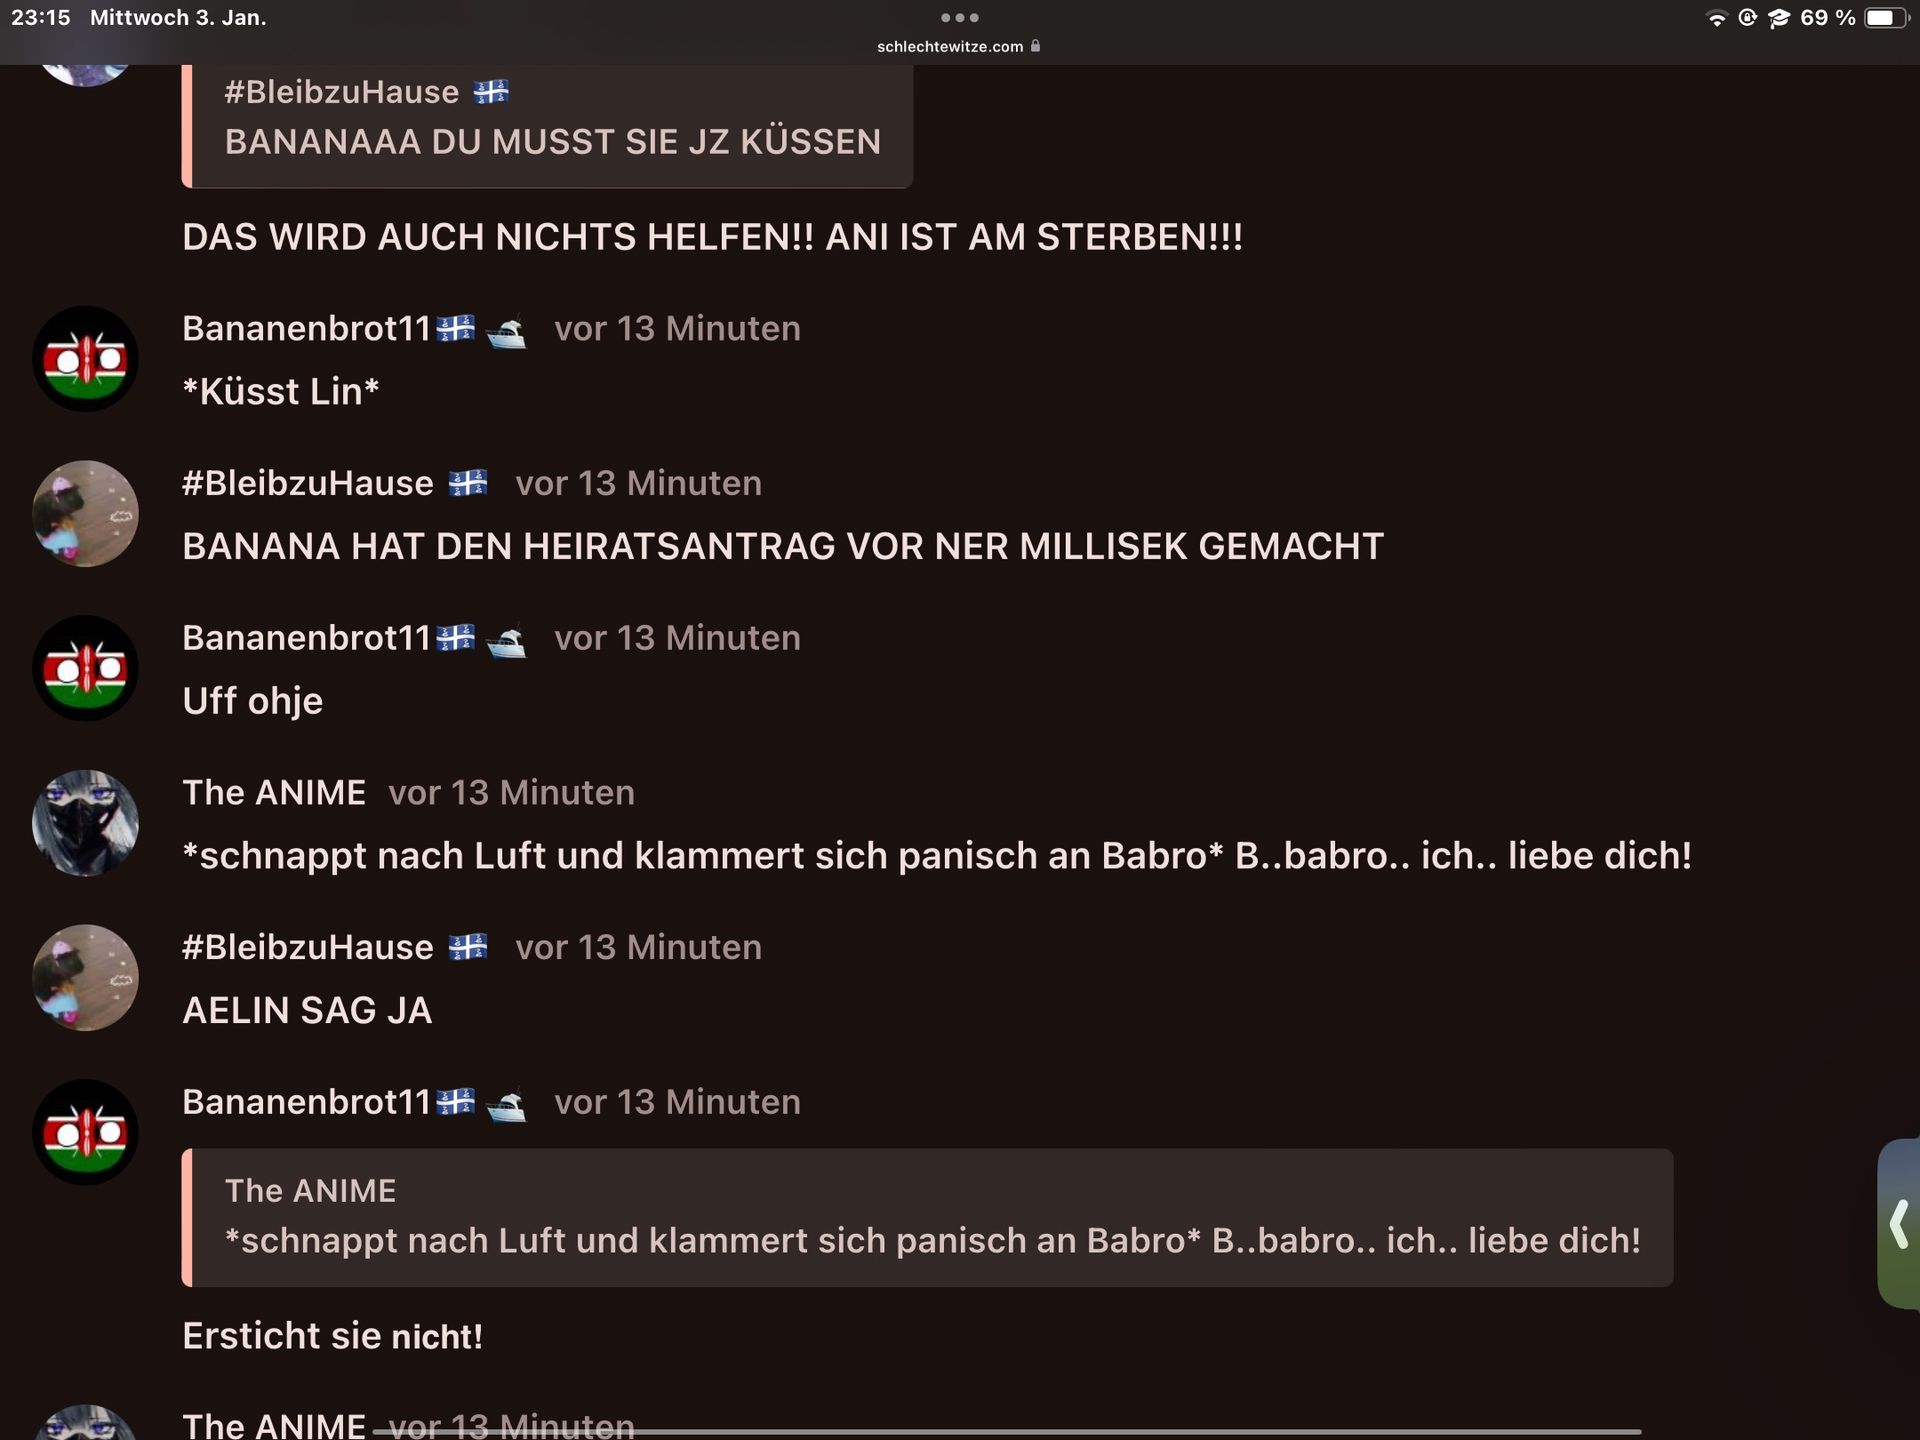Tap the Wi-Fi status icon
This screenshot has width=1920, height=1440.
coord(1717,18)
